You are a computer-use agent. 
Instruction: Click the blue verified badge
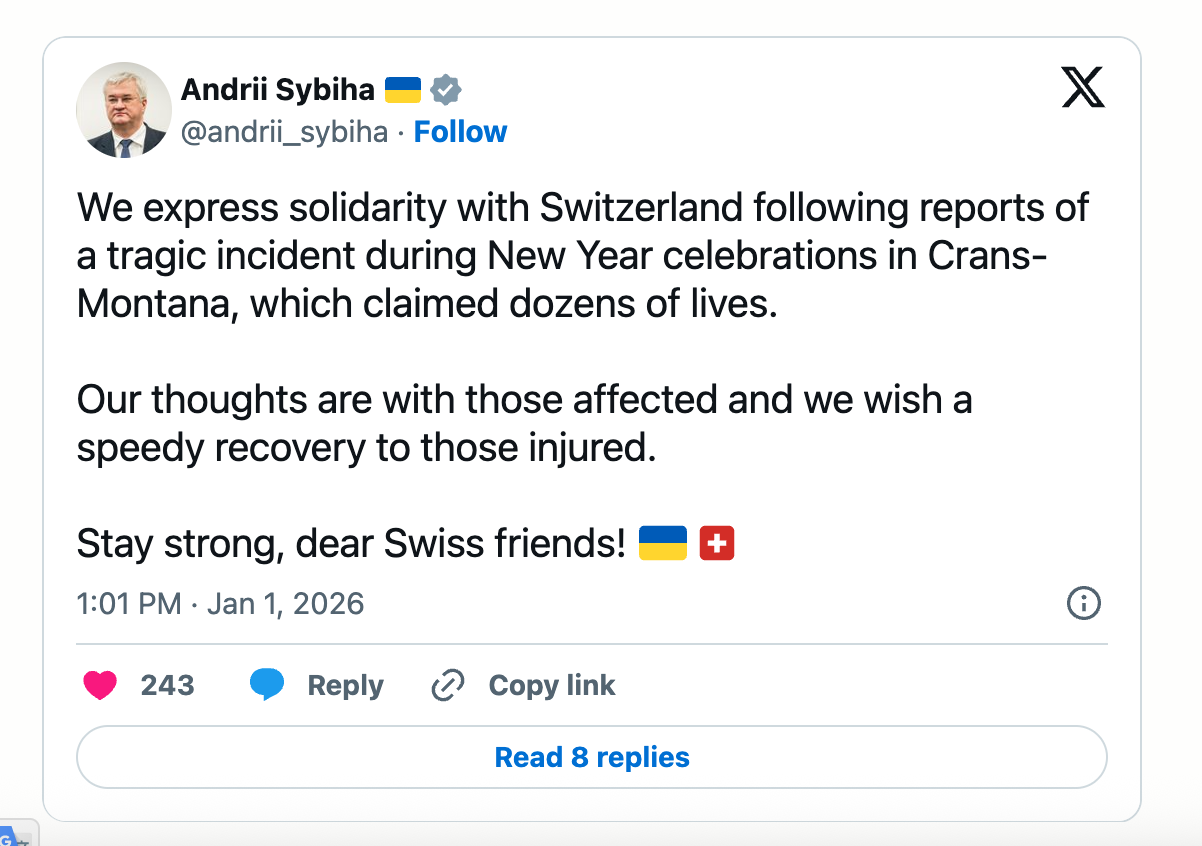(x=446, y=90)
